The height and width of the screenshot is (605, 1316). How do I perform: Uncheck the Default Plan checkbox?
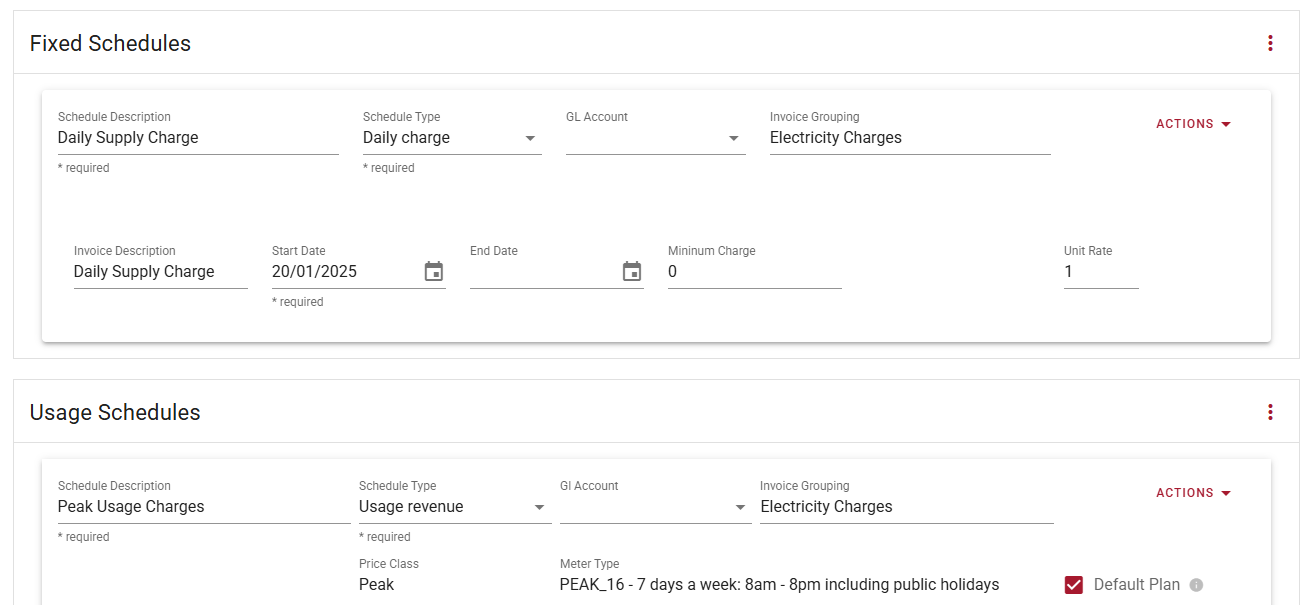[x=1074, y=584]
